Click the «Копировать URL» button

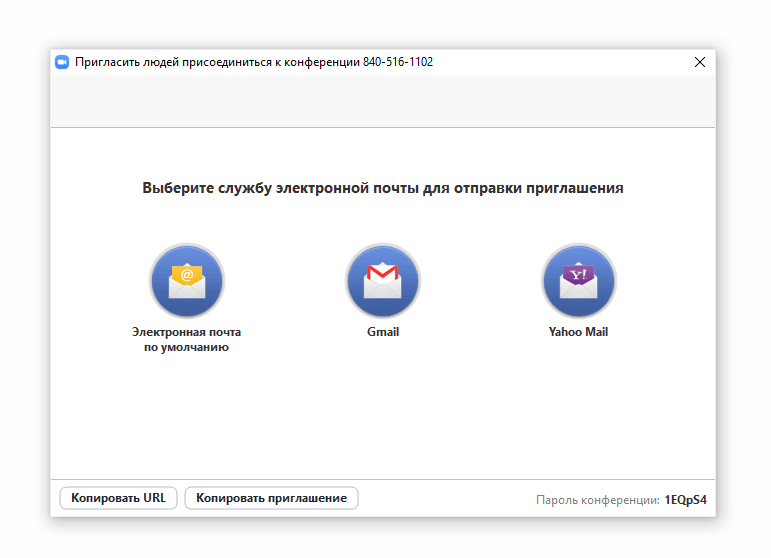(119, 498)
